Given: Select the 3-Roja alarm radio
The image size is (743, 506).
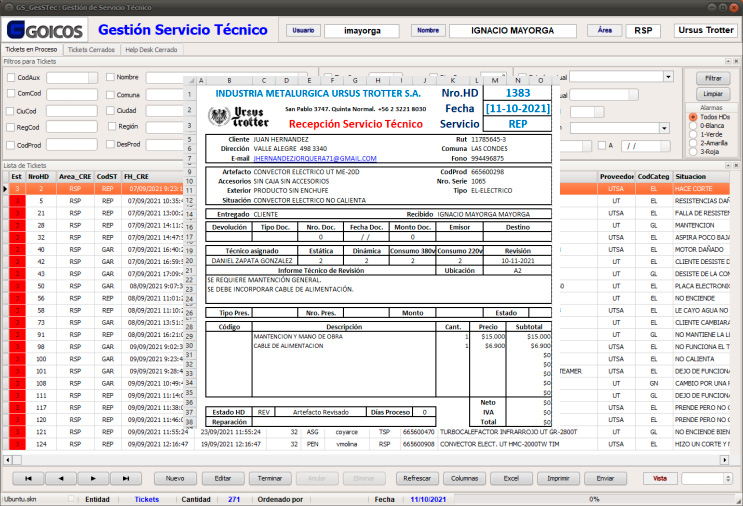Looking at the screenshot, I should click(x=693, y=152).
